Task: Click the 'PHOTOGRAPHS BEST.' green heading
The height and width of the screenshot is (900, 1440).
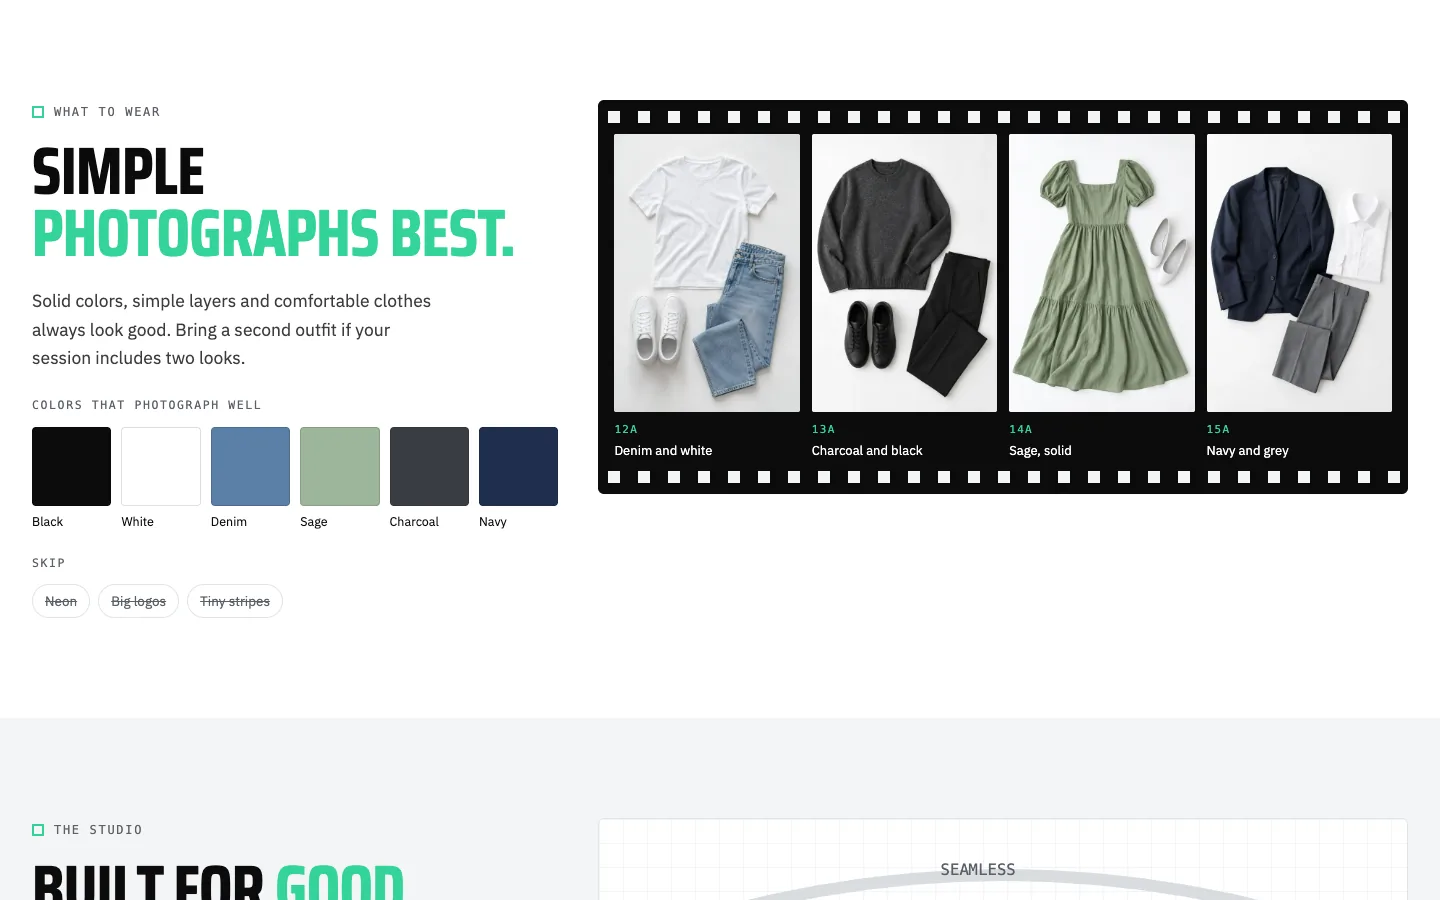Action: [273, 234]
